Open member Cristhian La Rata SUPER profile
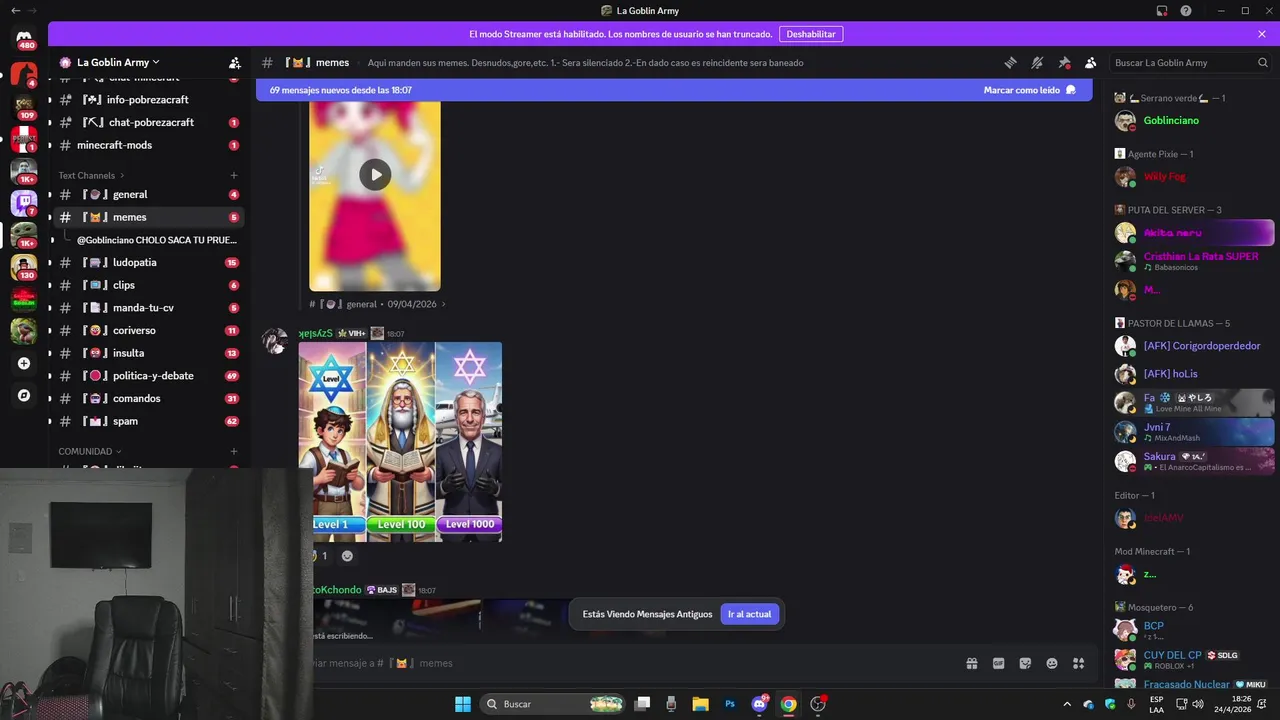The height and width of the screenshot is (720, 1280). (x=1193, y=261)
